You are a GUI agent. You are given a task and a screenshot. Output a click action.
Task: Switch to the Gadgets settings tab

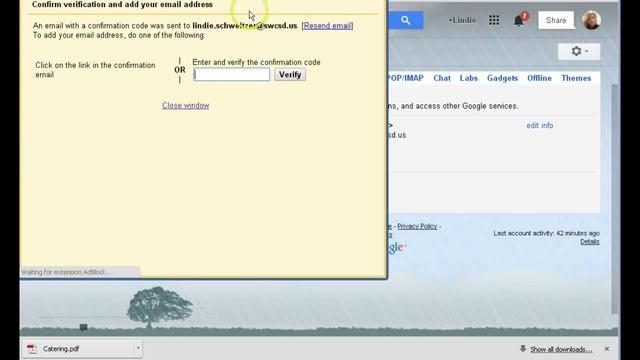[502, 78]
